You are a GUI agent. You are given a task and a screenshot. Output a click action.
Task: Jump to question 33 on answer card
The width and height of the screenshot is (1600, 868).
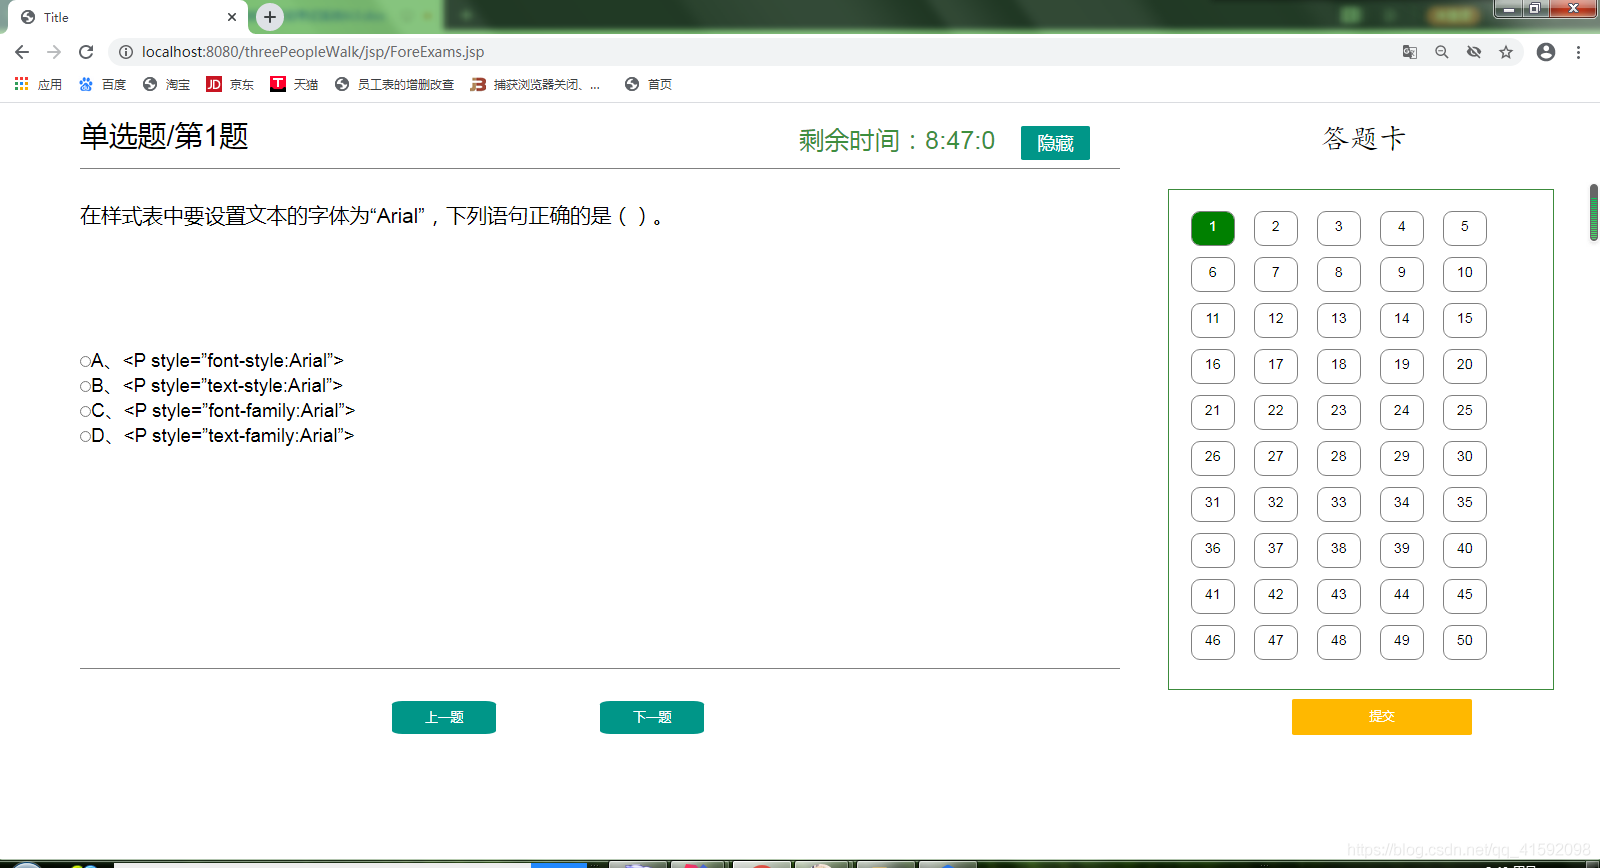(x=1339, y=504)
